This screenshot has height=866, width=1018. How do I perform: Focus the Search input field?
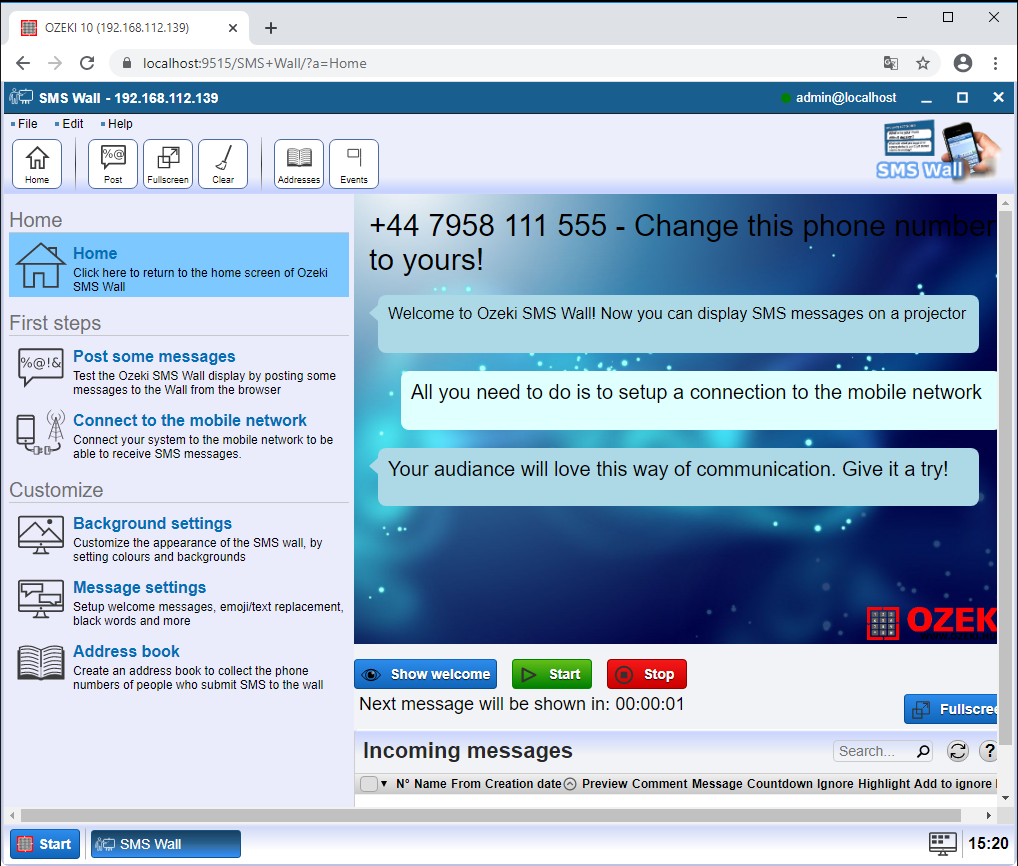[875, 751]
